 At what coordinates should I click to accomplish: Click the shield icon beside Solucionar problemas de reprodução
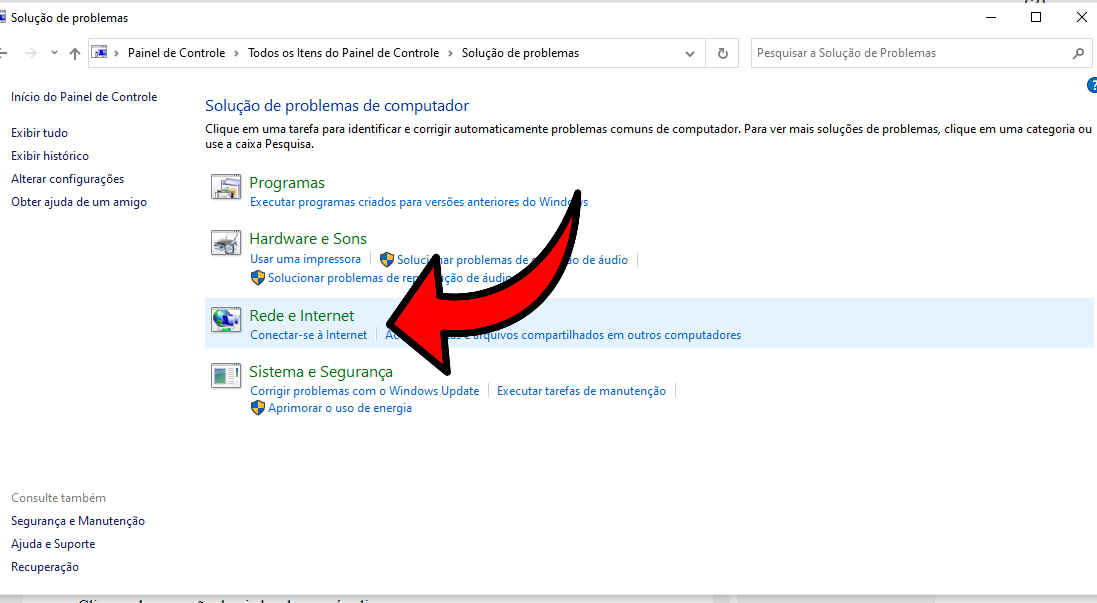click(257, 278)
